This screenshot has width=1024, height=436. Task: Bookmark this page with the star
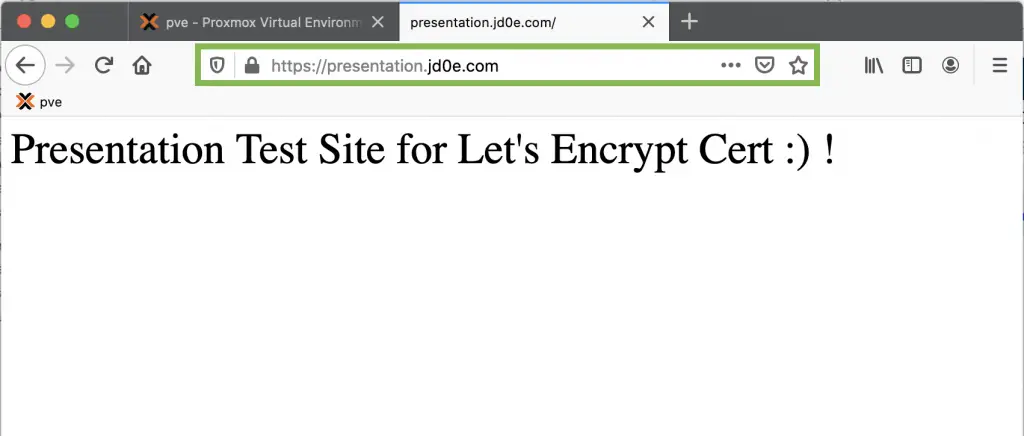coord(798,65)
